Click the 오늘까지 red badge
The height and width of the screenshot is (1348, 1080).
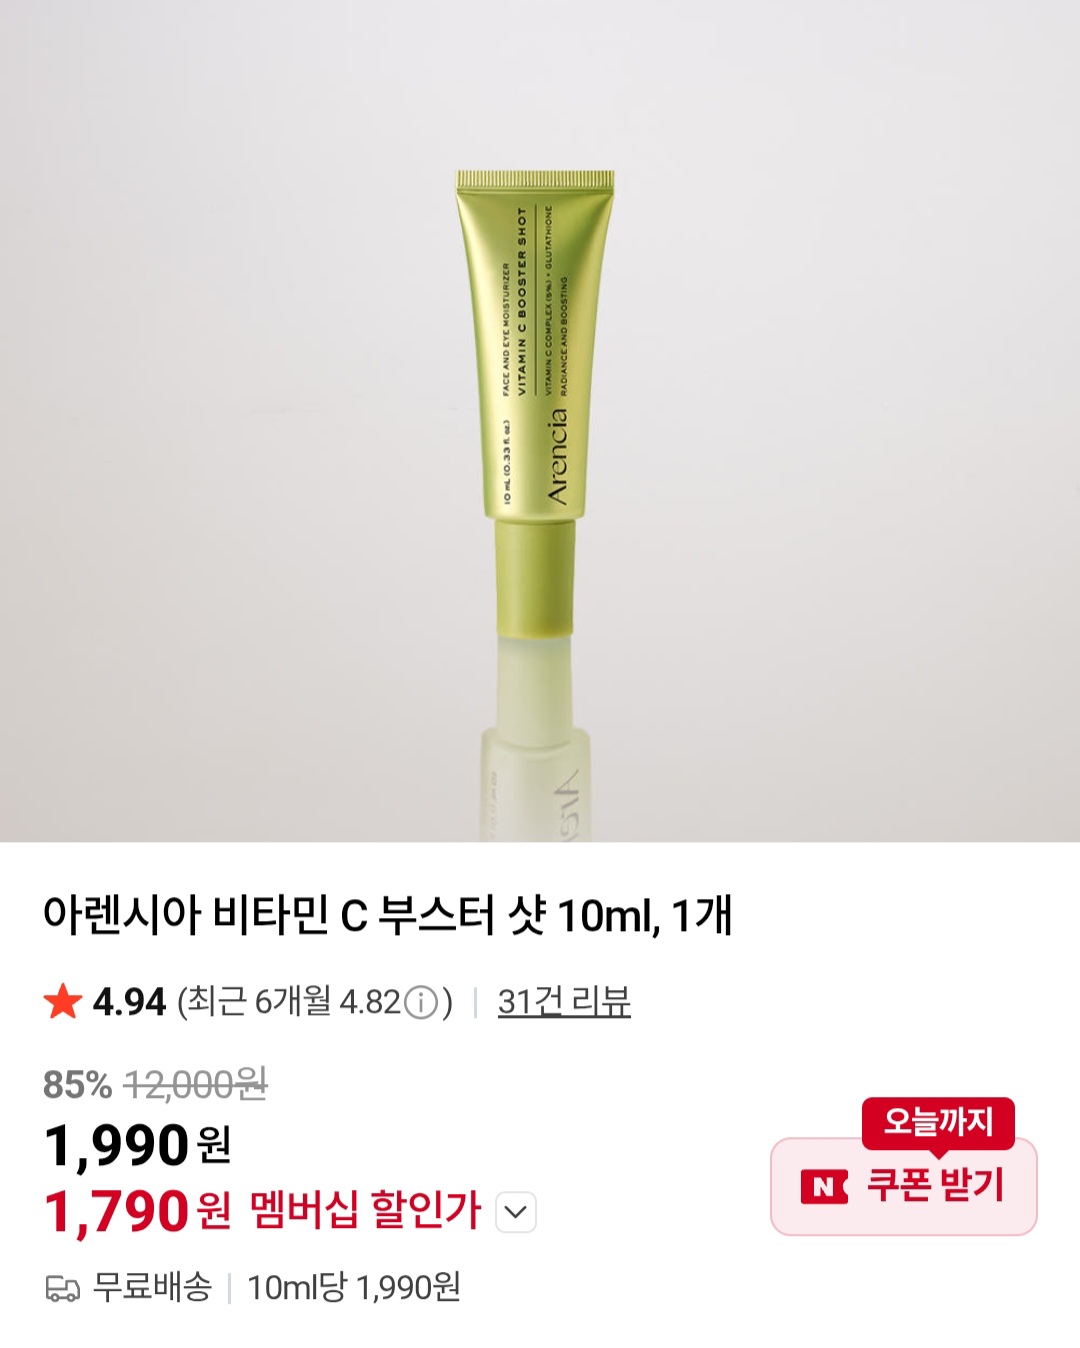[938, 1122]
